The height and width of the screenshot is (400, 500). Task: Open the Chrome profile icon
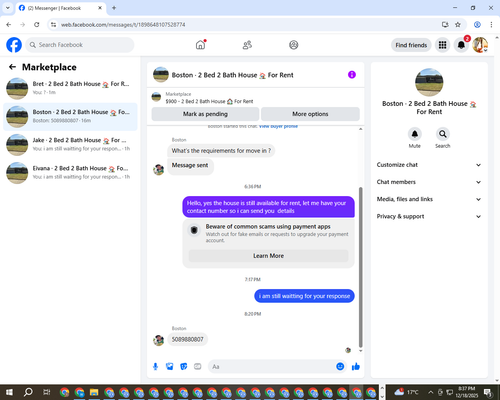tap(477, 25)
